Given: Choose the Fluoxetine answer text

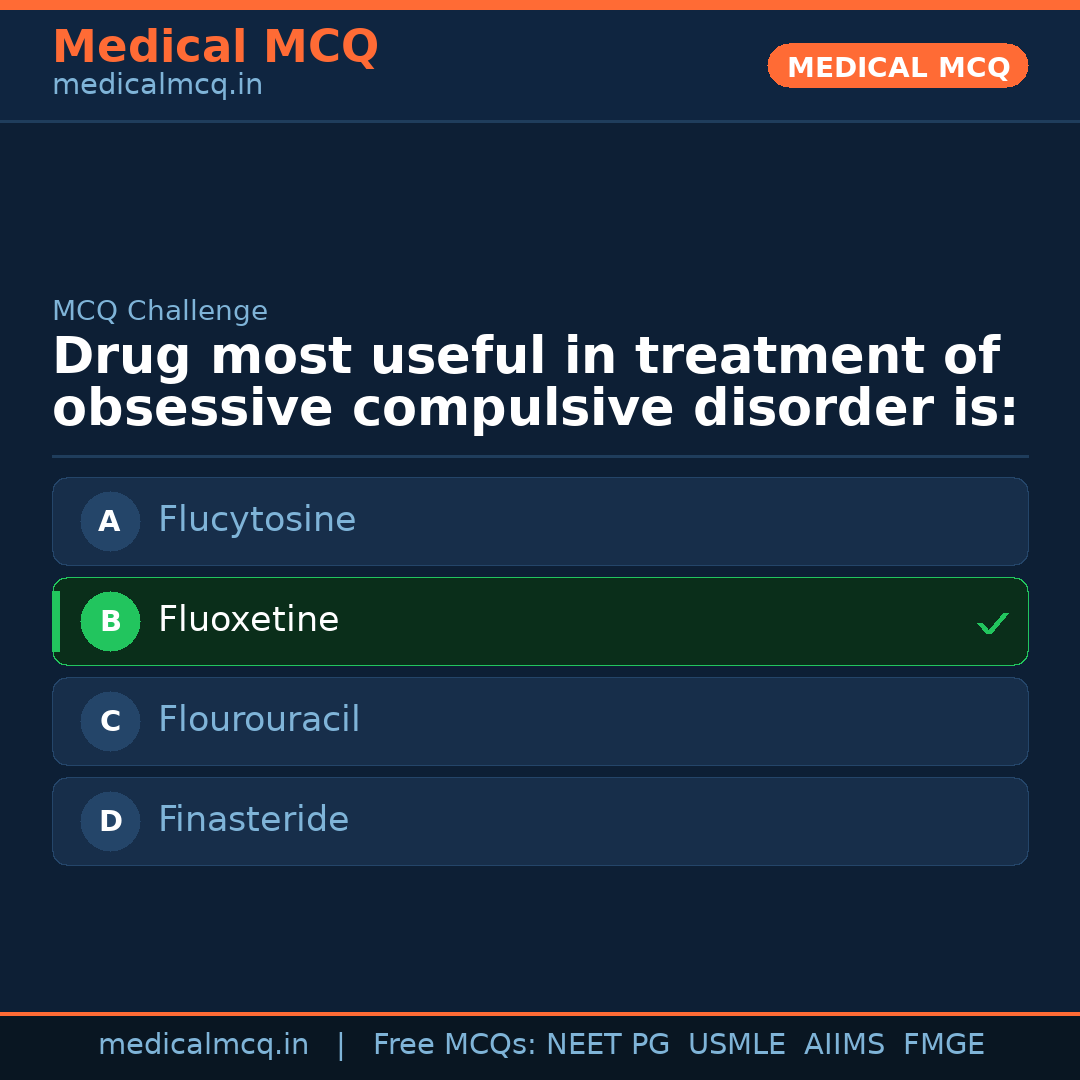Looking at the screenshot, I should (x=248, y=620).
